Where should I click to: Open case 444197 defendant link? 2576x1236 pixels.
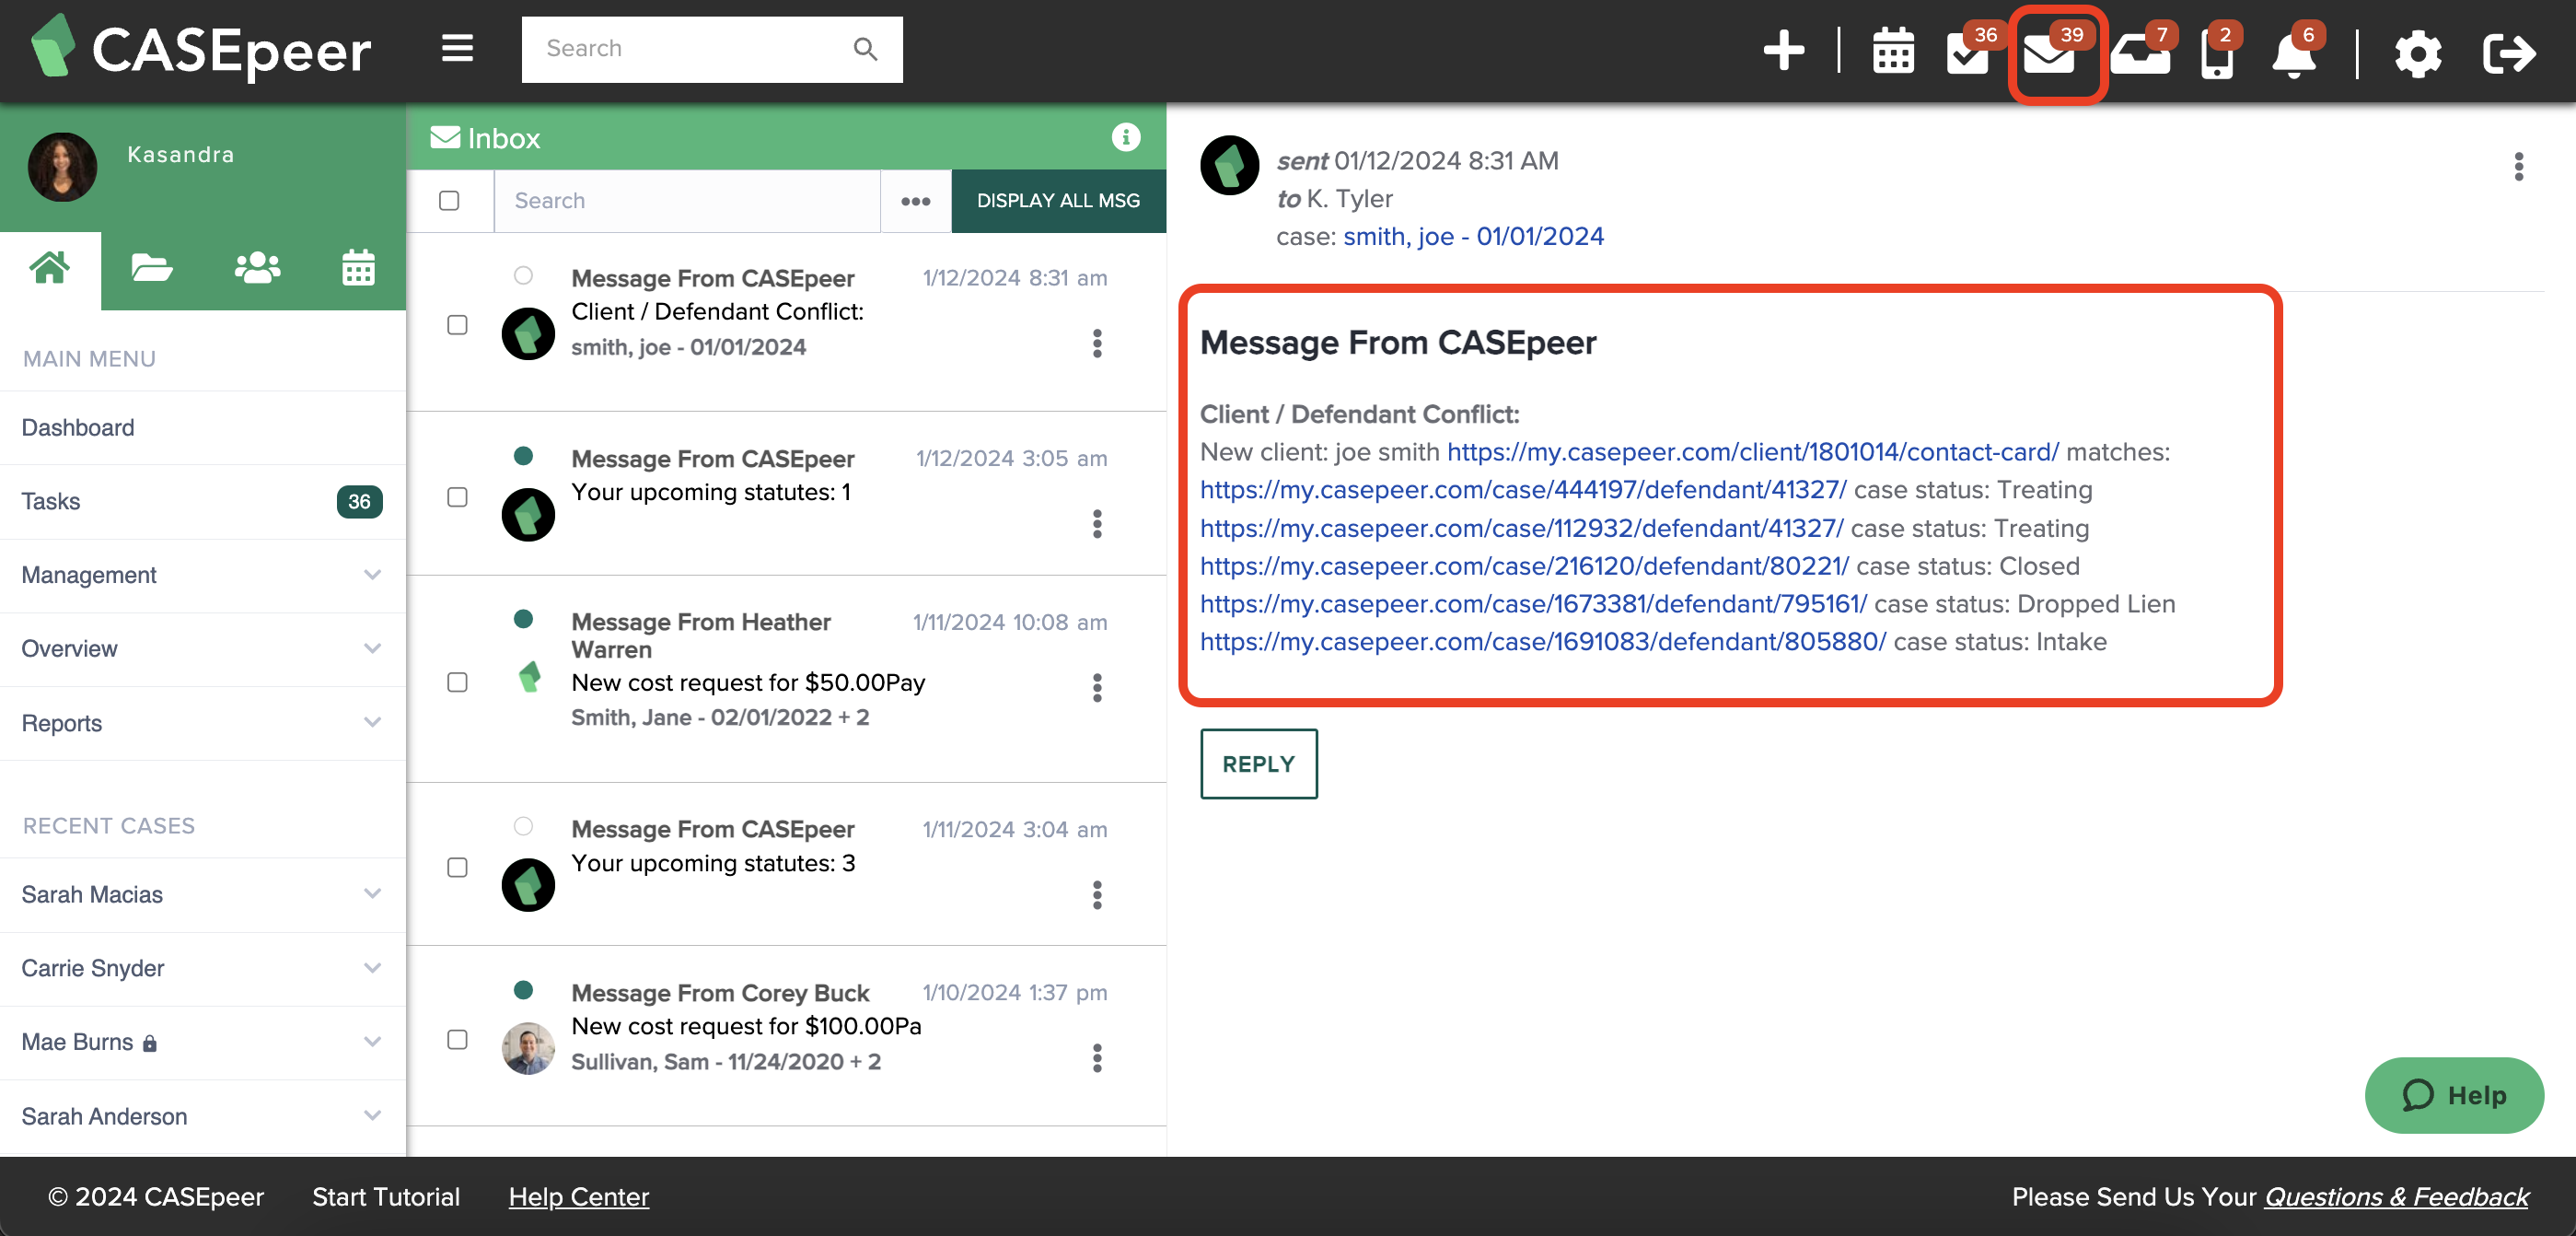coord(1523,490)
